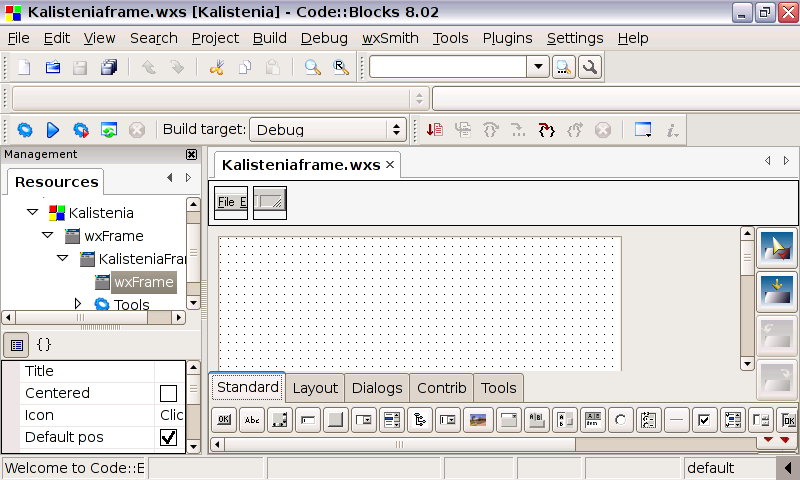800x480 pixels.
Task: Click the Step out debugger icon
Action: [574, 130]
